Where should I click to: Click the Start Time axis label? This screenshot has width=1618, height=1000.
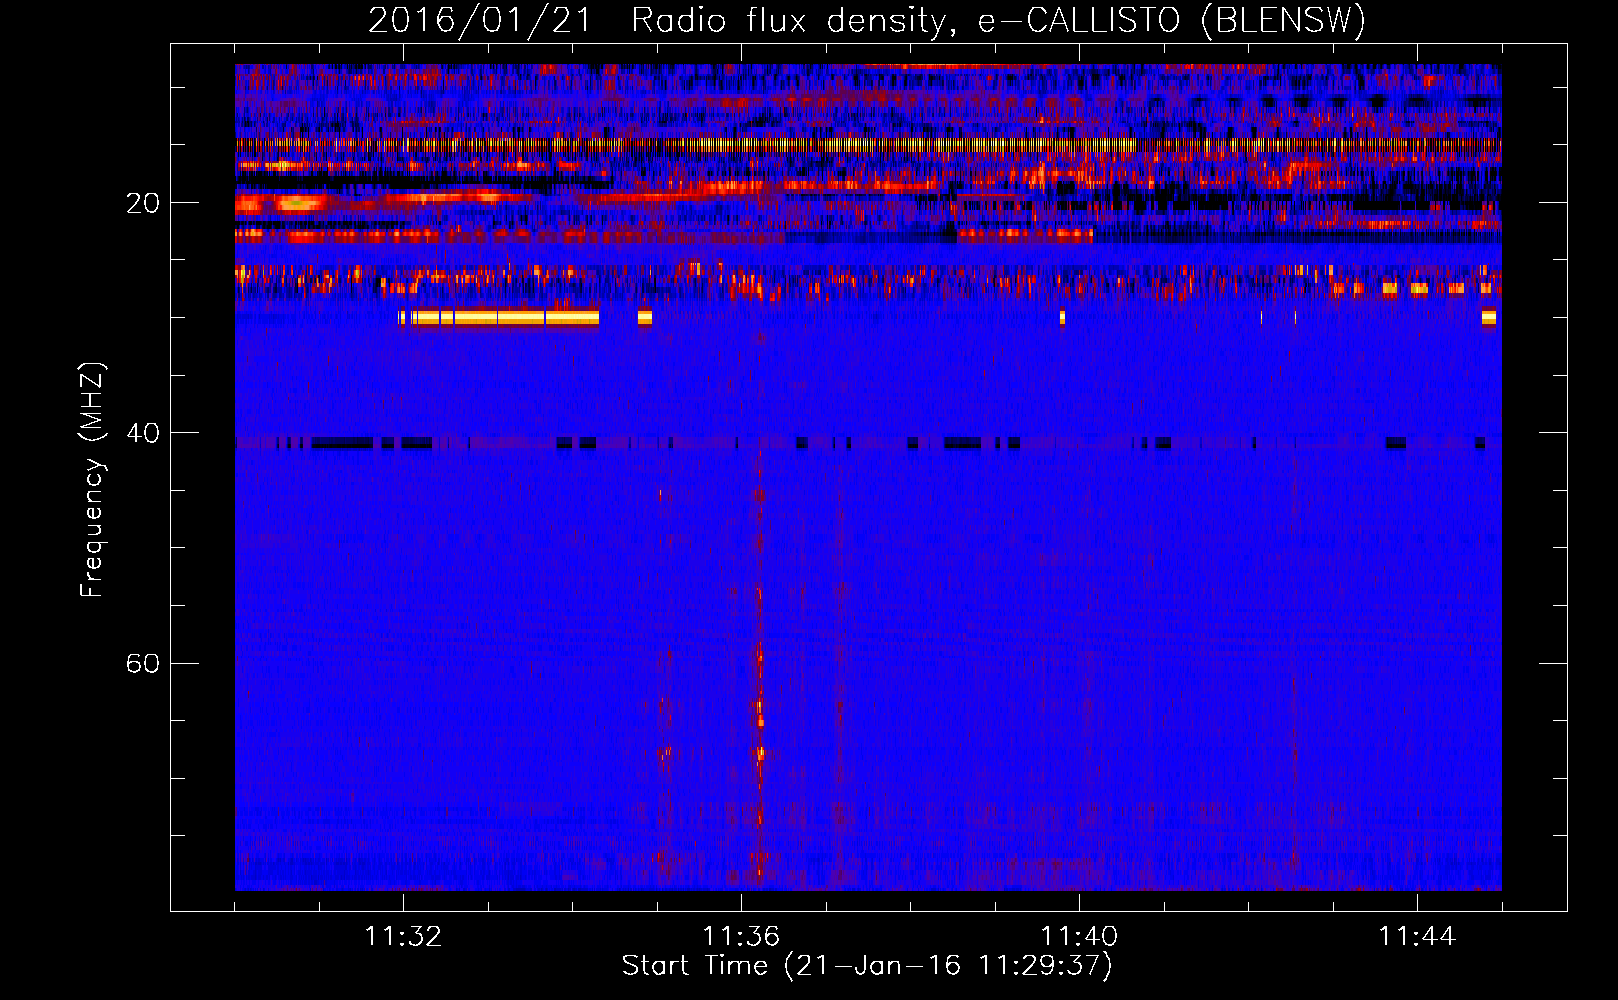pyautogui.click(x=866, y=966)
